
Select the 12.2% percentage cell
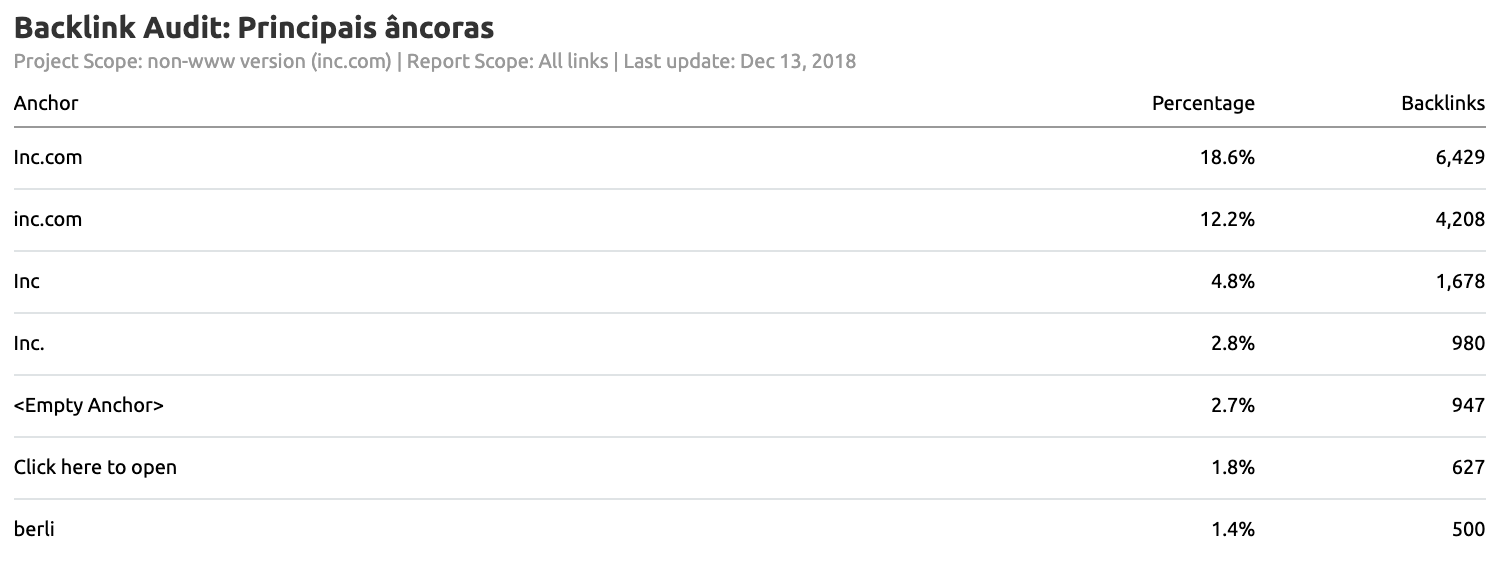click(1227, 219)
